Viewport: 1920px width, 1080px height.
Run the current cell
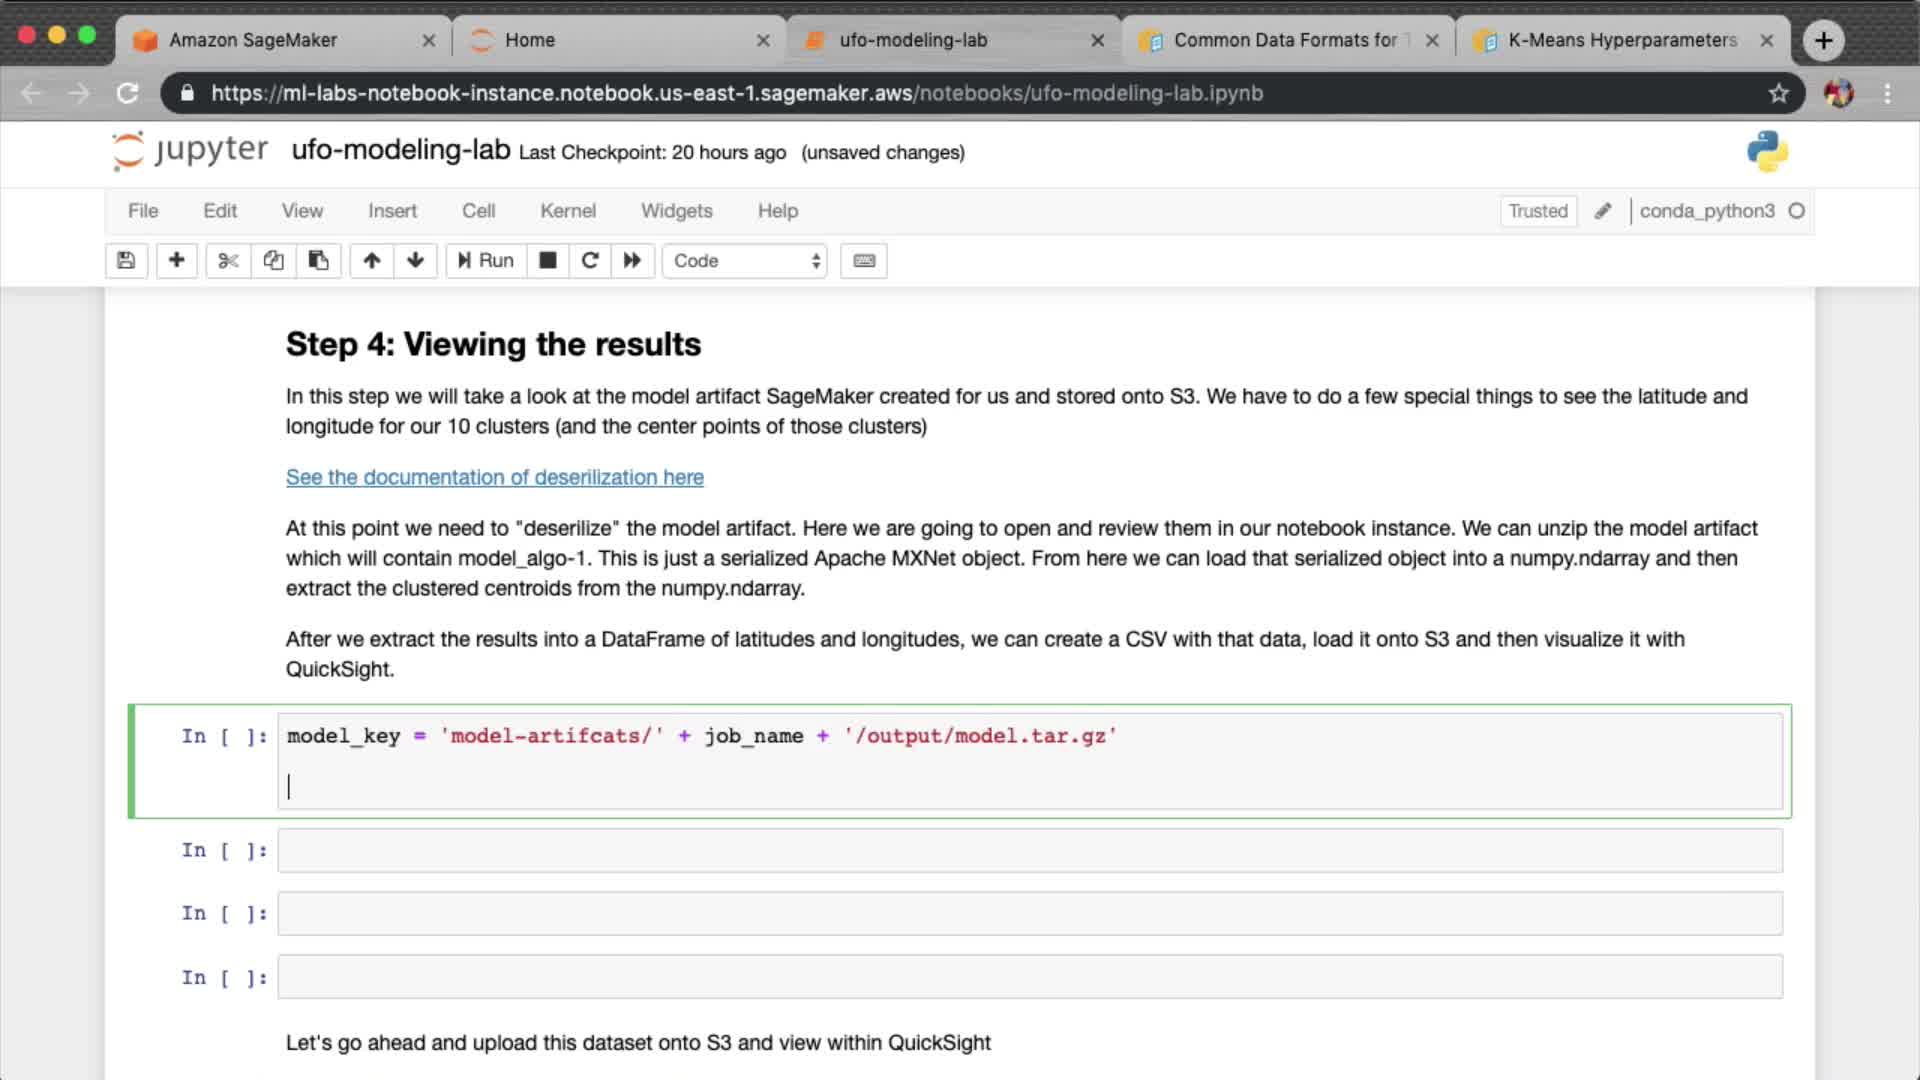(x=486, y=261)
